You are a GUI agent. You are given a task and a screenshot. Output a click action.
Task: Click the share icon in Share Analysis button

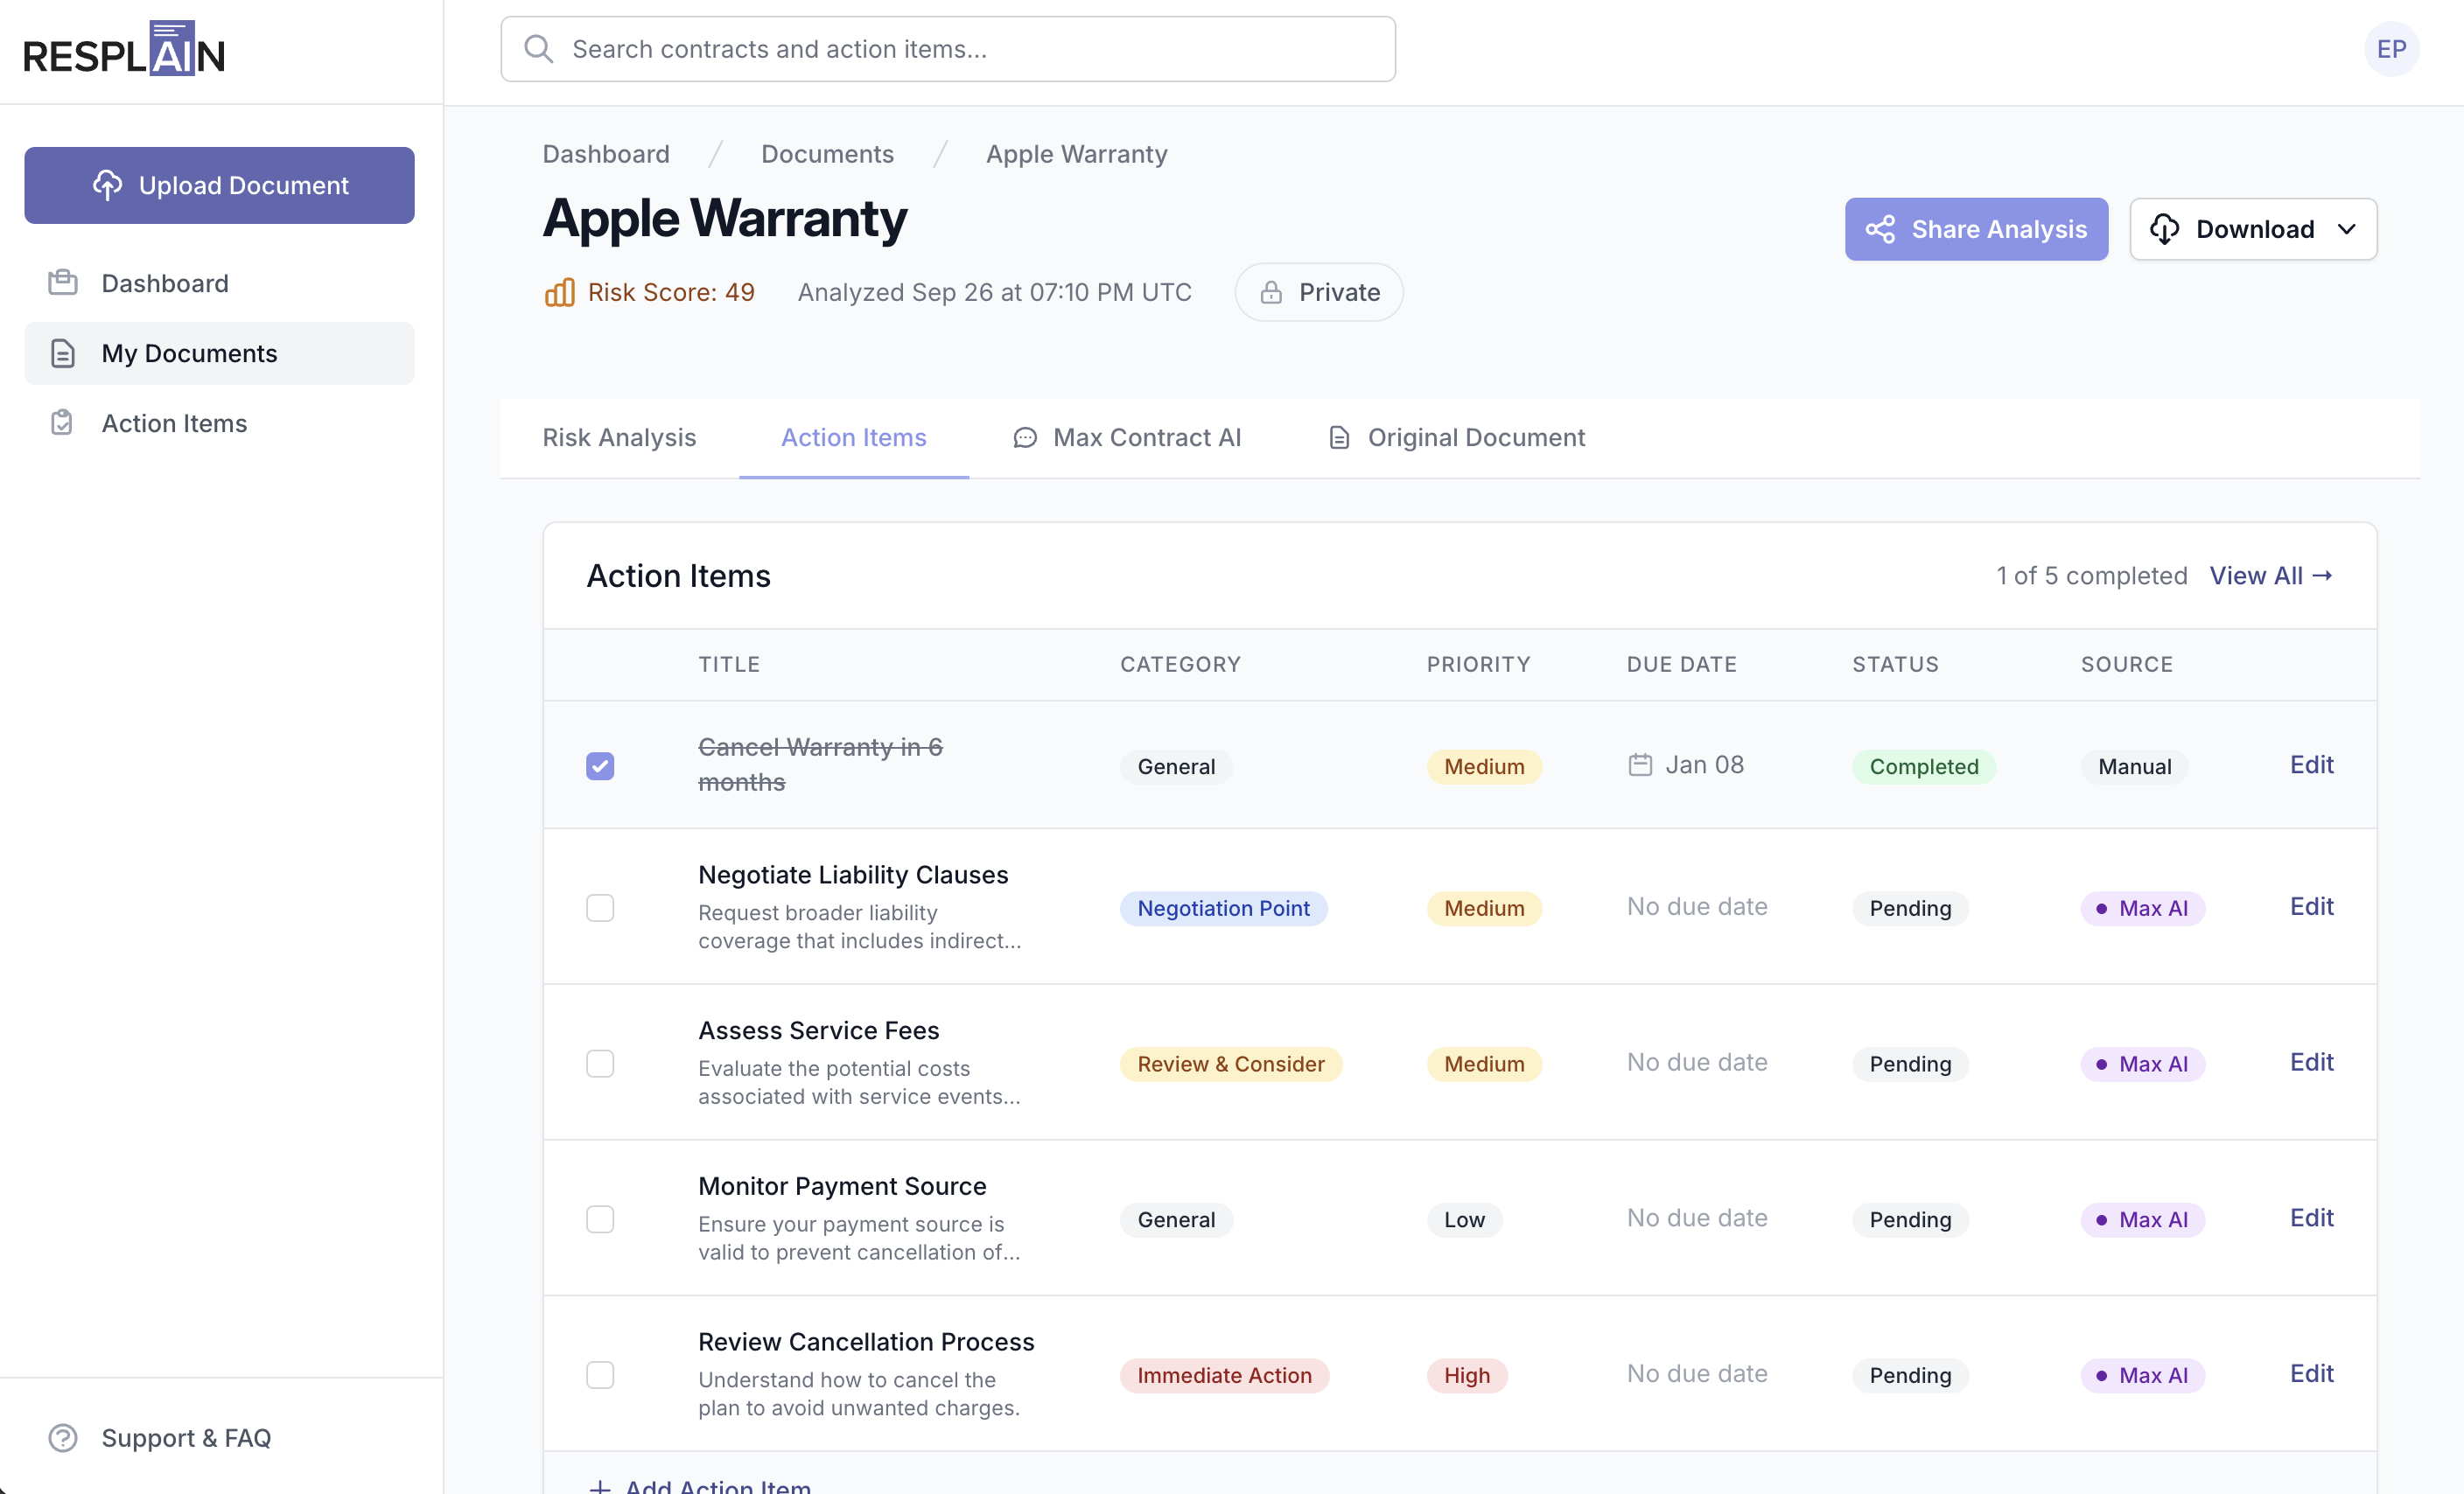coord(1881,229)
